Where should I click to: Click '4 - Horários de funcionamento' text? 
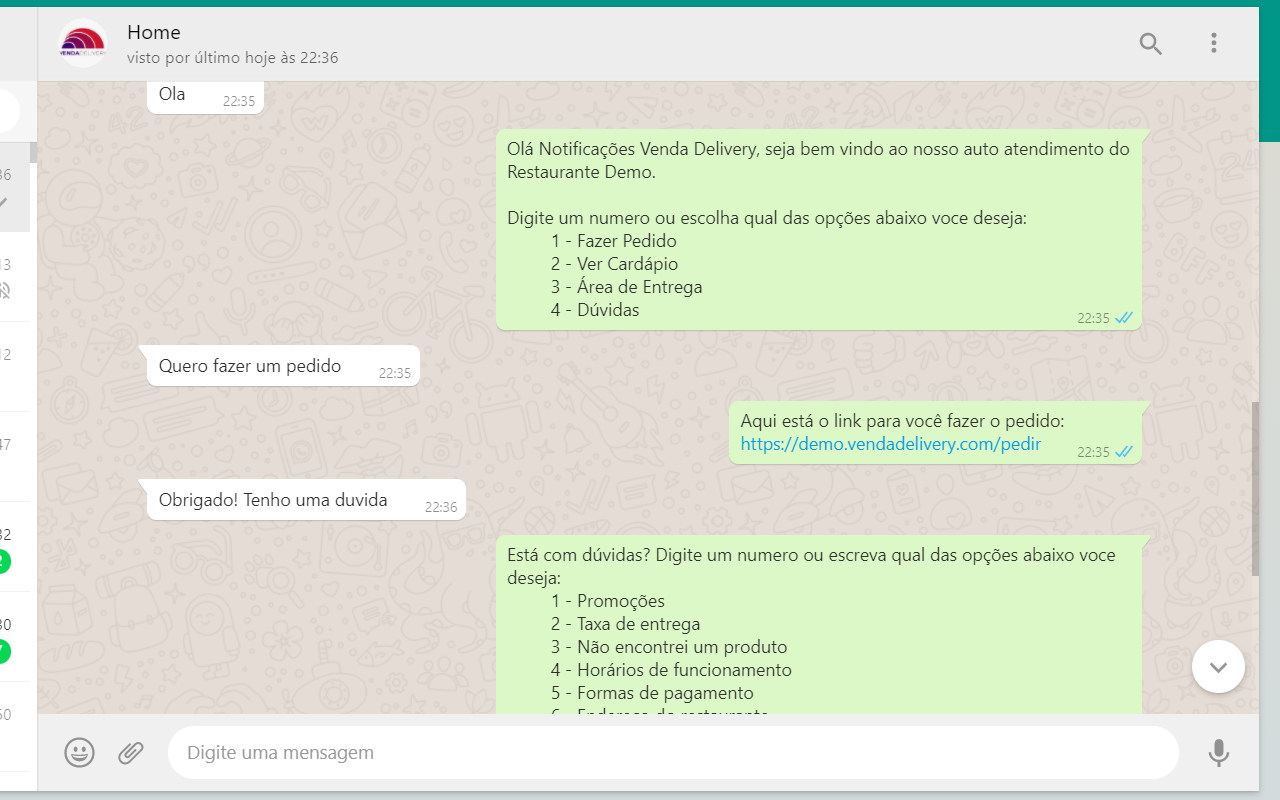click(671, 670)
